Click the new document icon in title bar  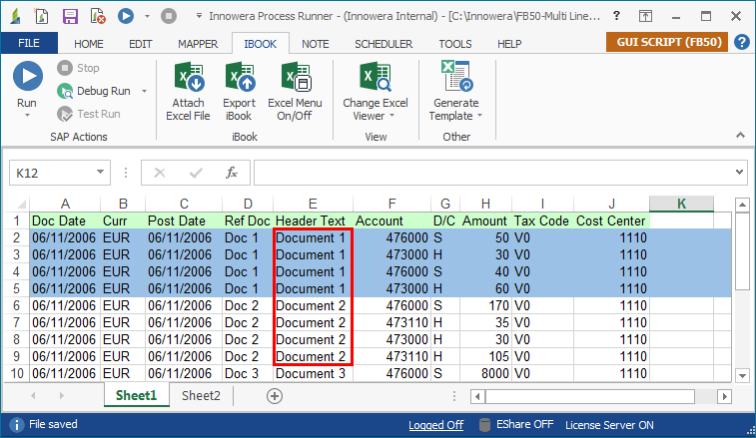[x=42, y=16]
